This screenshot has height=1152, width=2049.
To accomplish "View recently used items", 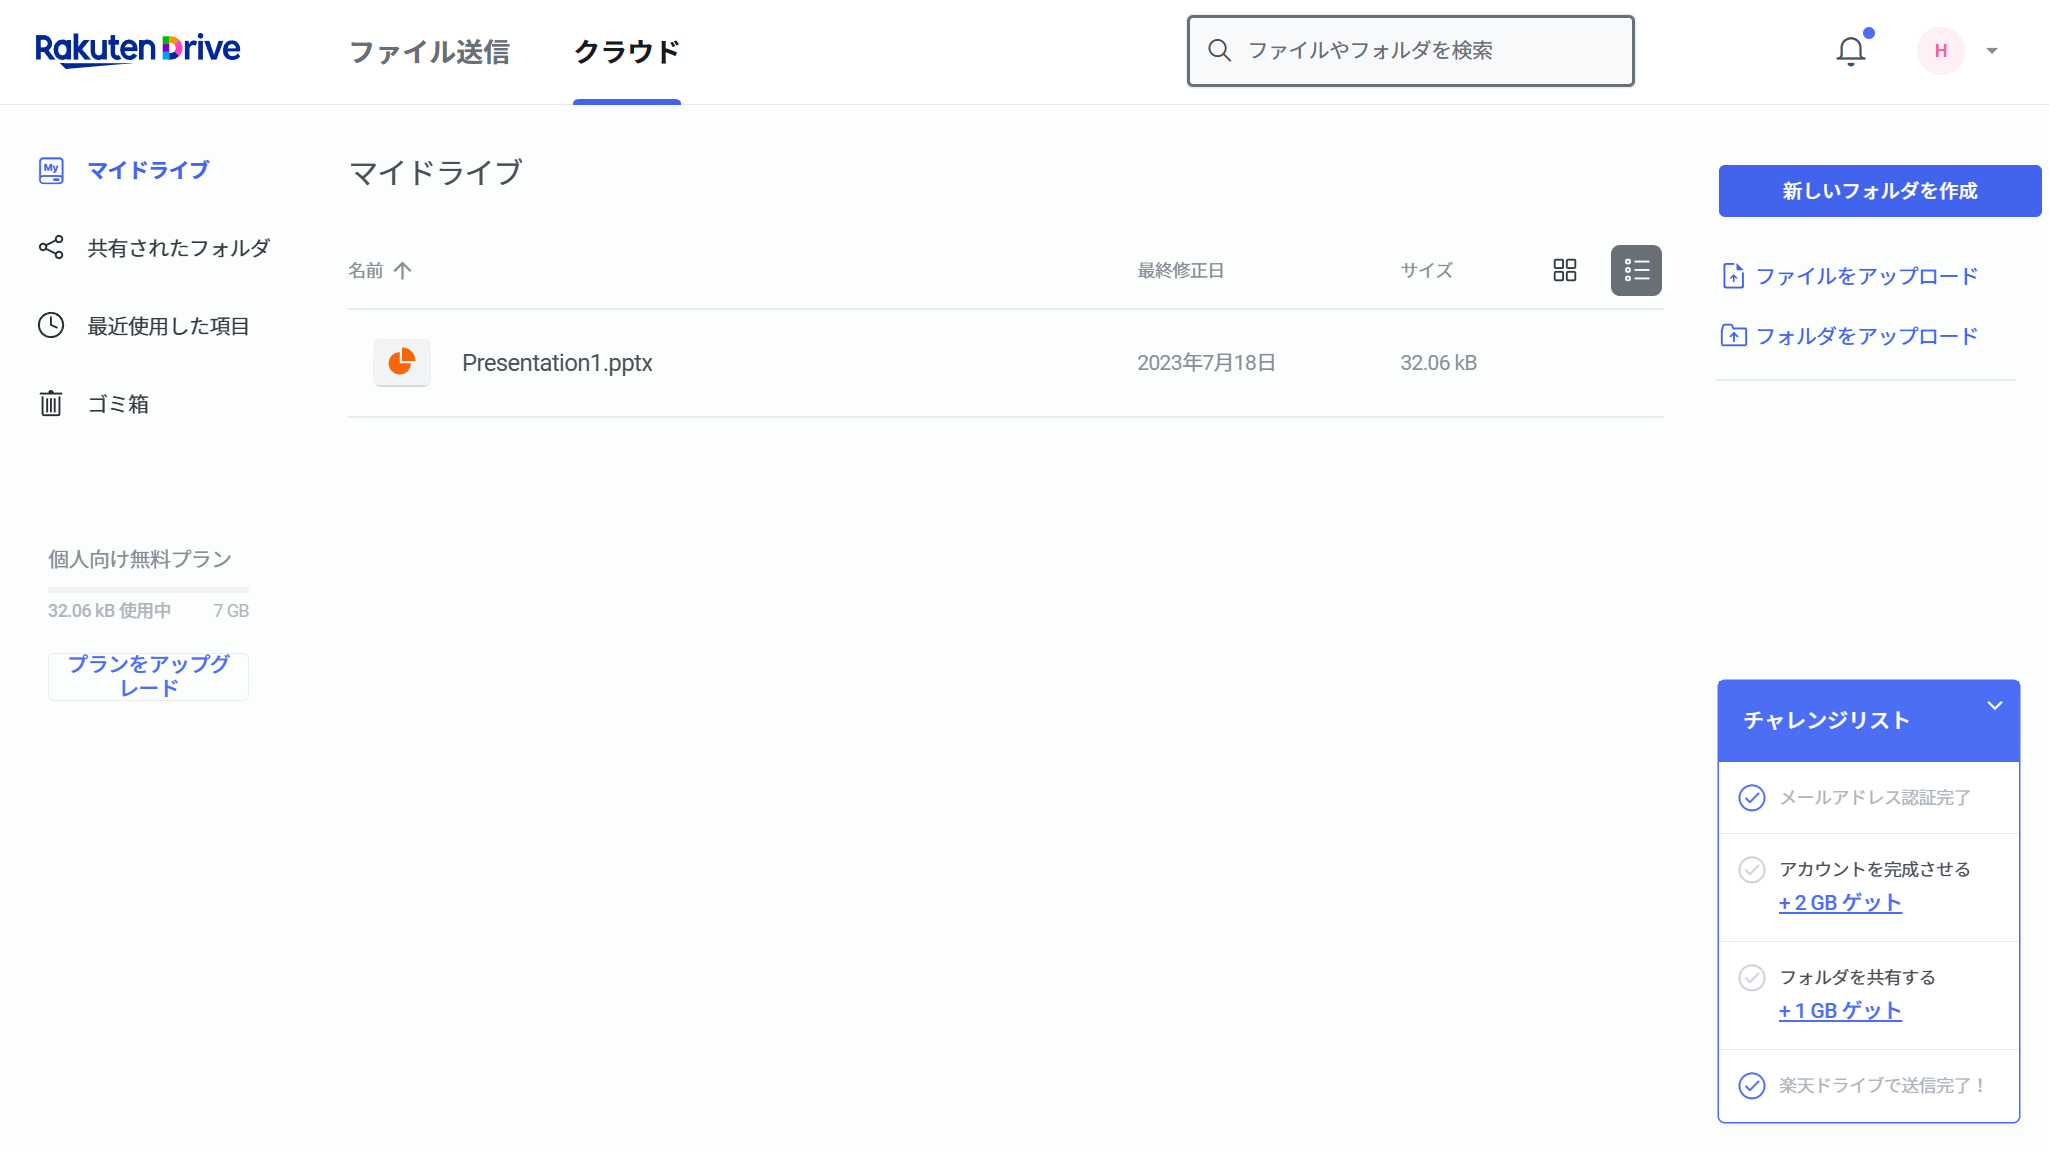I will (x=167, y=325).
